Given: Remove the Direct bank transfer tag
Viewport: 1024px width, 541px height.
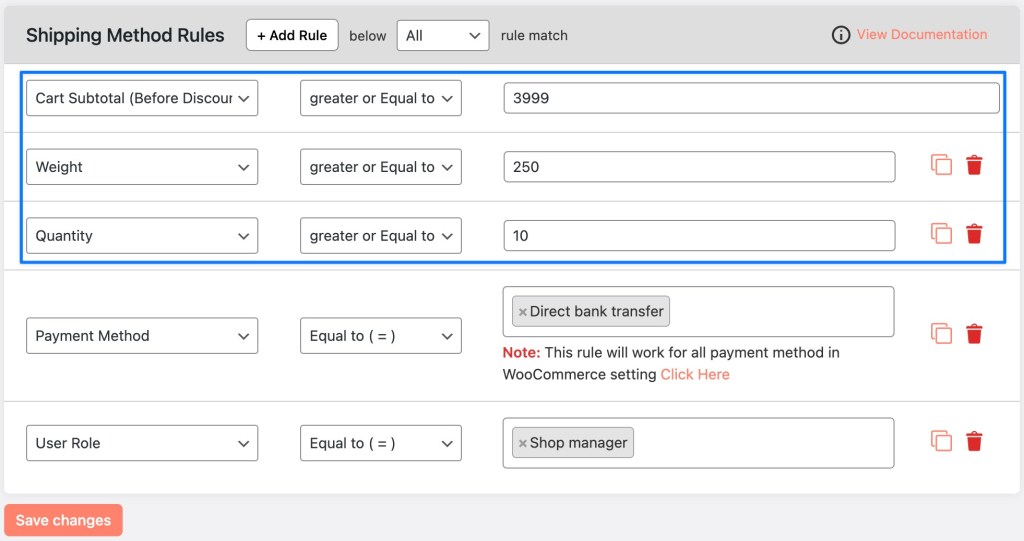Looking at the screenshot, I should [x=522, y=312].
